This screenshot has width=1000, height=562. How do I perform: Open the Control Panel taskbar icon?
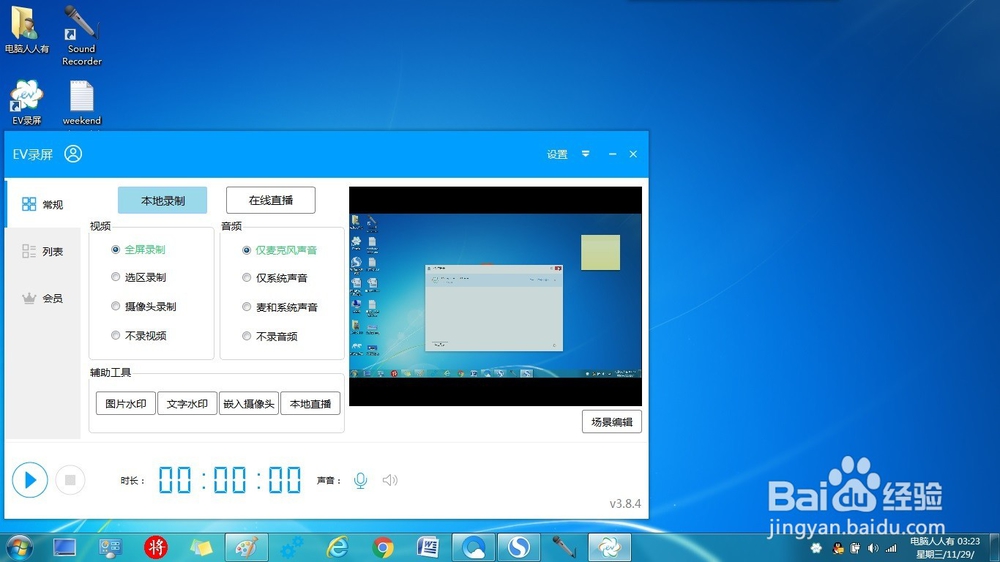coord(110,547)
